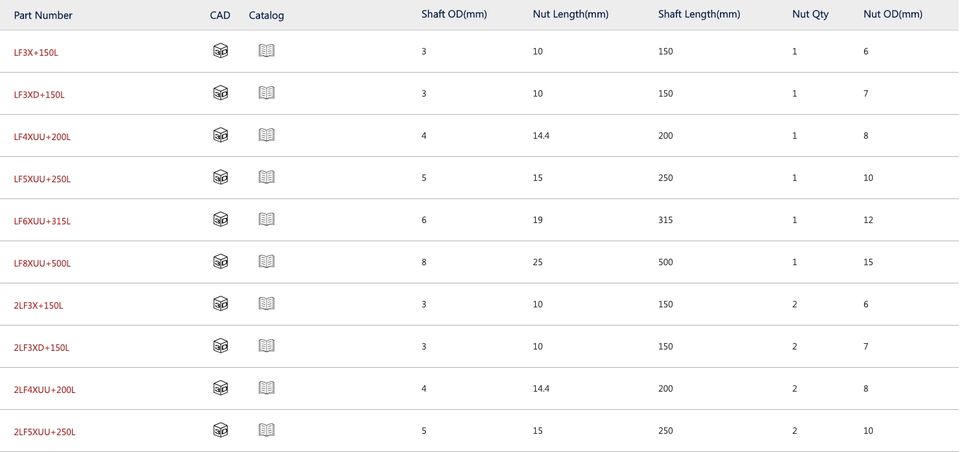Open catalog icon in LF5XUU+250L row
The height and width of the screenshot is (452, 960).
coord(266,178)
